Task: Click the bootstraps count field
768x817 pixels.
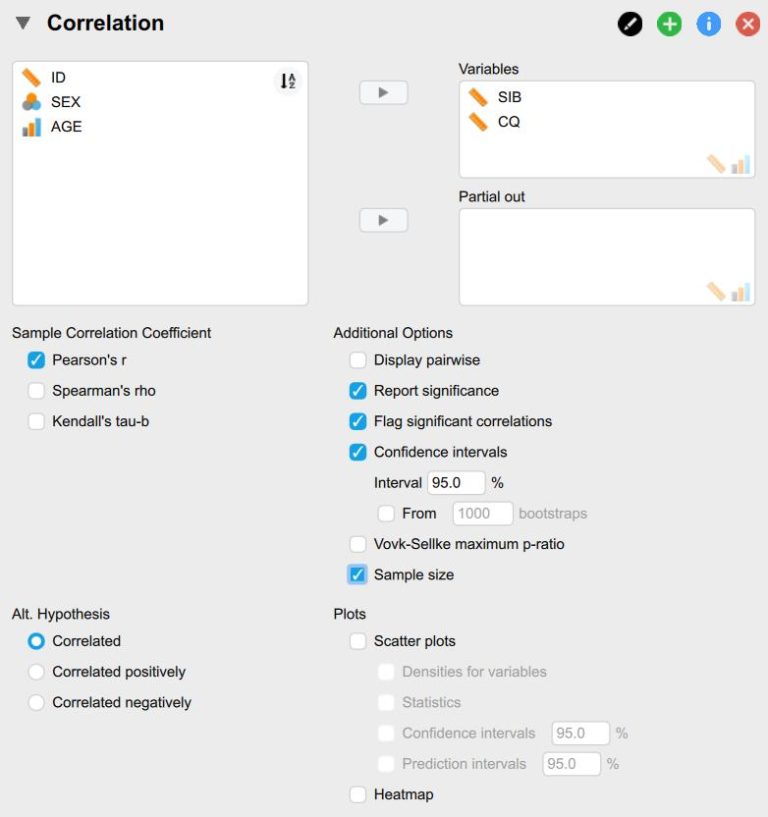Action: tap(482, 513)
